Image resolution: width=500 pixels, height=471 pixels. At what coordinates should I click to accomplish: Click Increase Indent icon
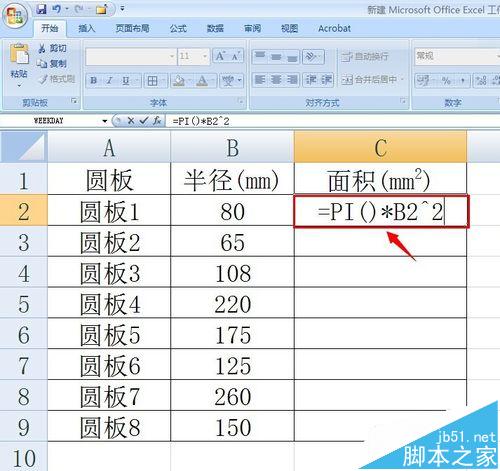click(326, 80)
